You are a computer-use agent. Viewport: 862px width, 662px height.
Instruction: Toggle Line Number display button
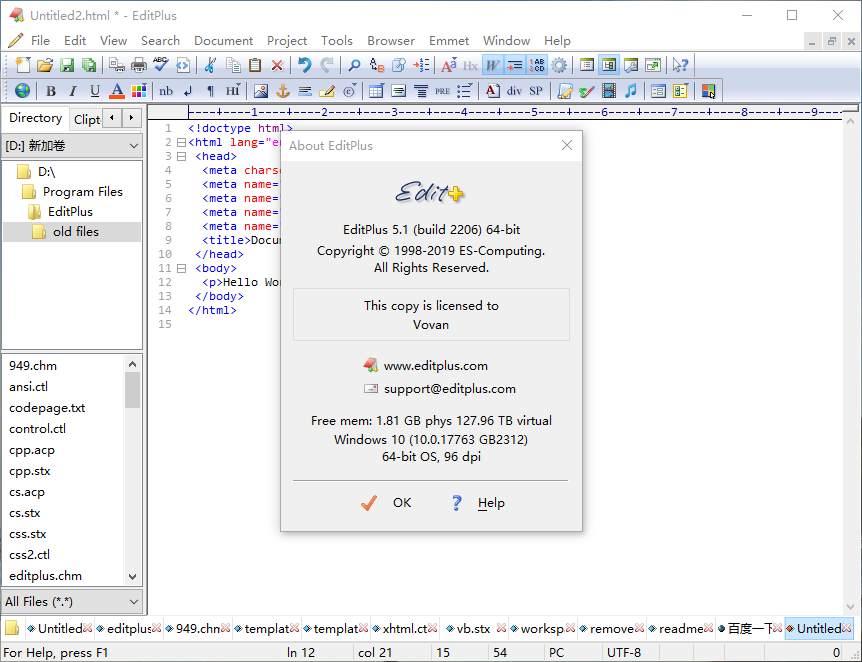537,65
